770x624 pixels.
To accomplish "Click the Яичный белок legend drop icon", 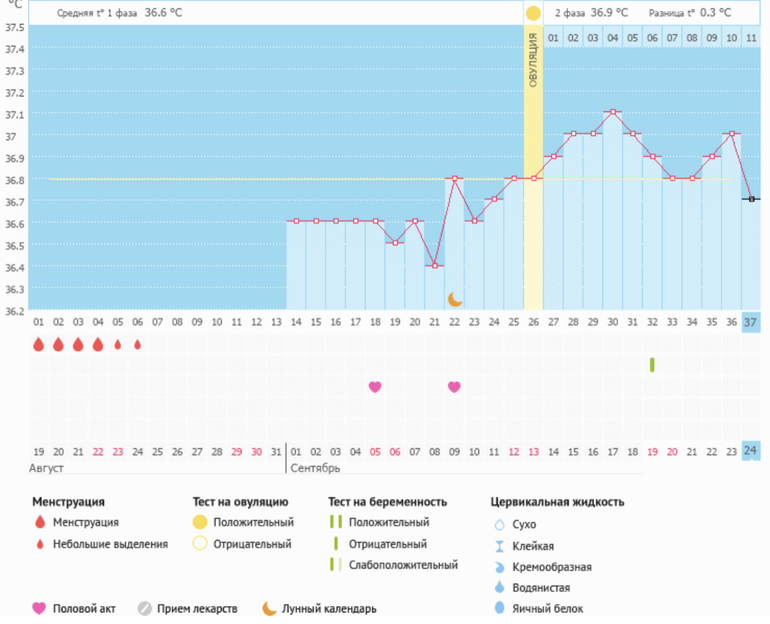I will pyautogui.click(x=500, y=608).
